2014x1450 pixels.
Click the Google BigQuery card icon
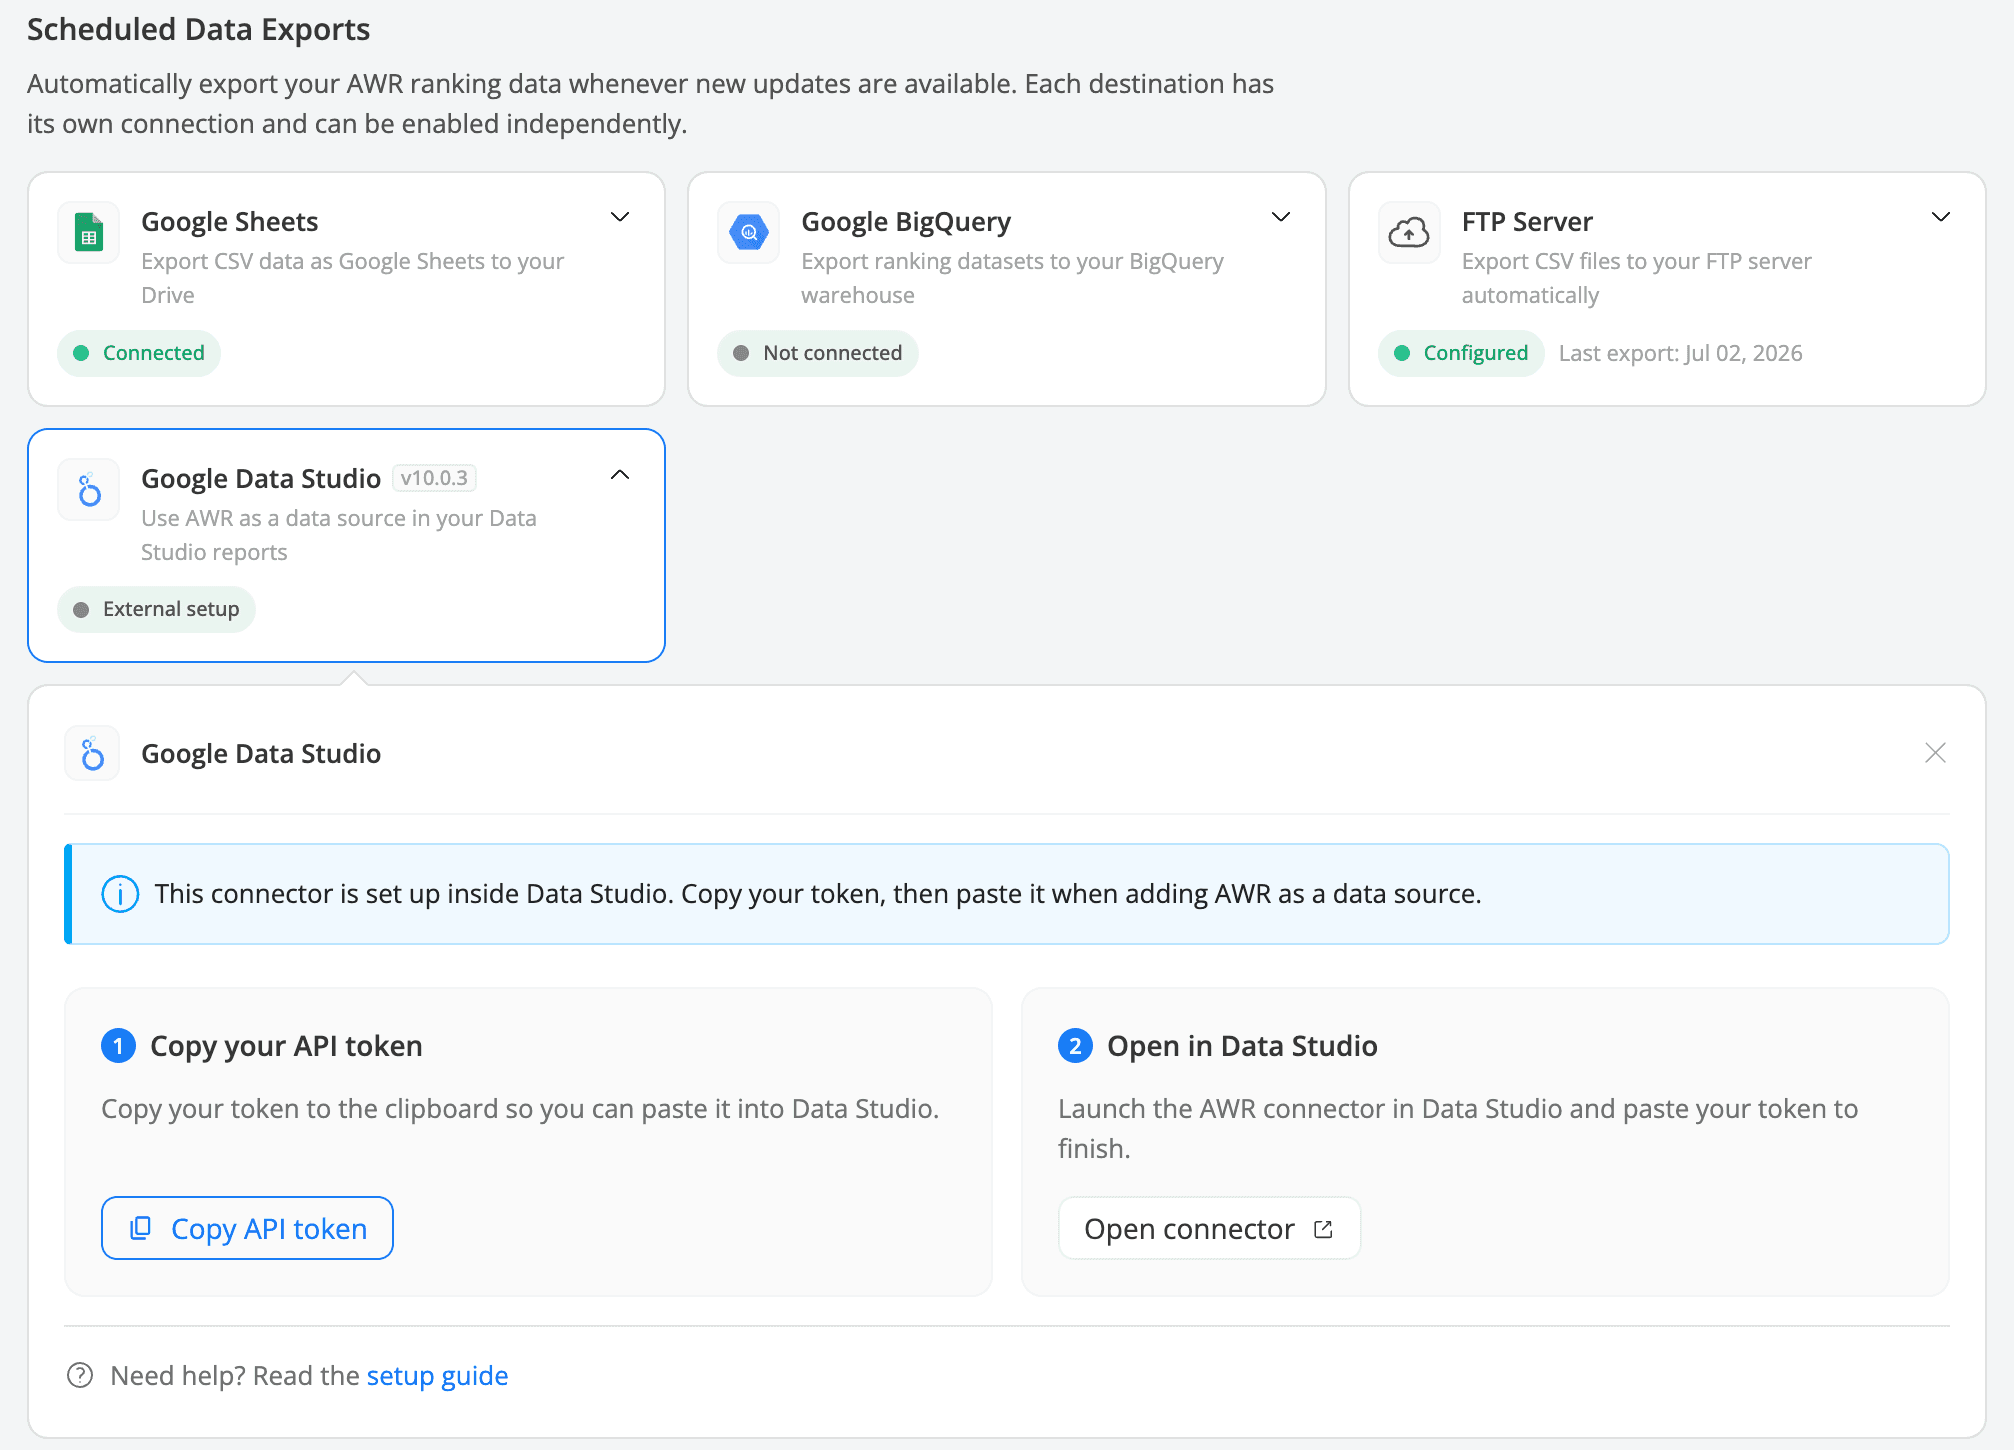(x=749, y=233)
